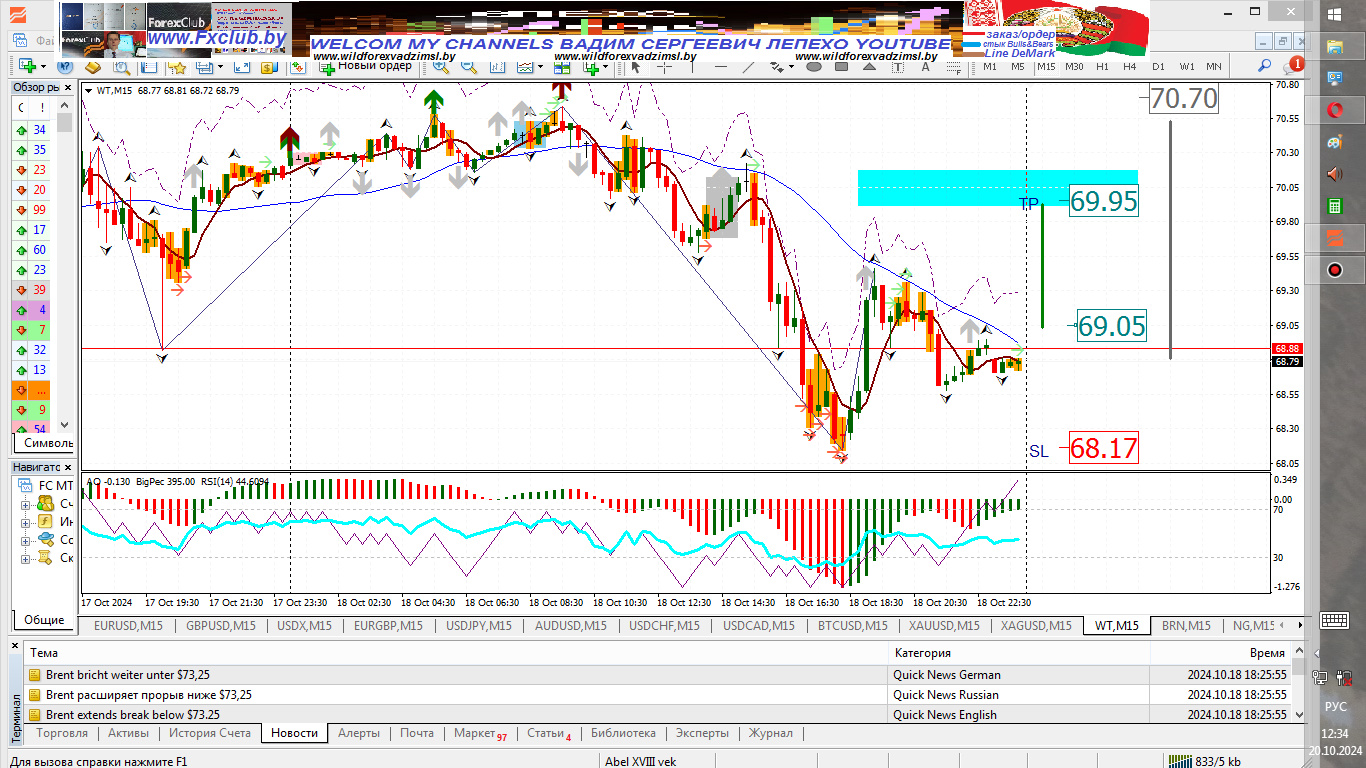The width and height of the screenshot is (1366, 768).
Task: Expand the indicators (f) tree node
Action: [x=26, y=522]
